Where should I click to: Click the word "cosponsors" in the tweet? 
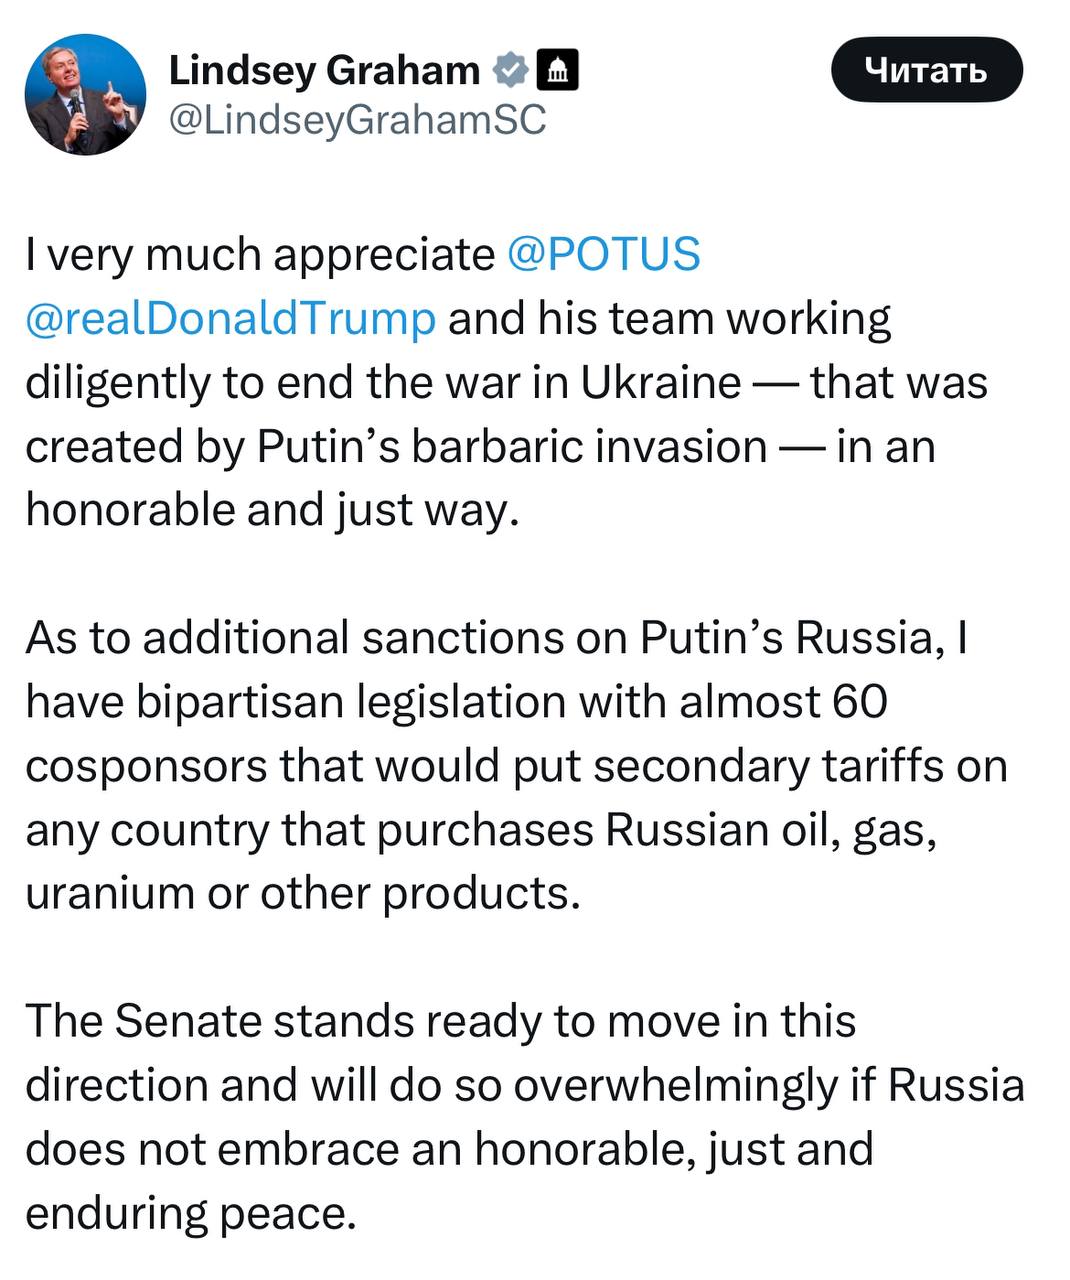tap(146, 766)
